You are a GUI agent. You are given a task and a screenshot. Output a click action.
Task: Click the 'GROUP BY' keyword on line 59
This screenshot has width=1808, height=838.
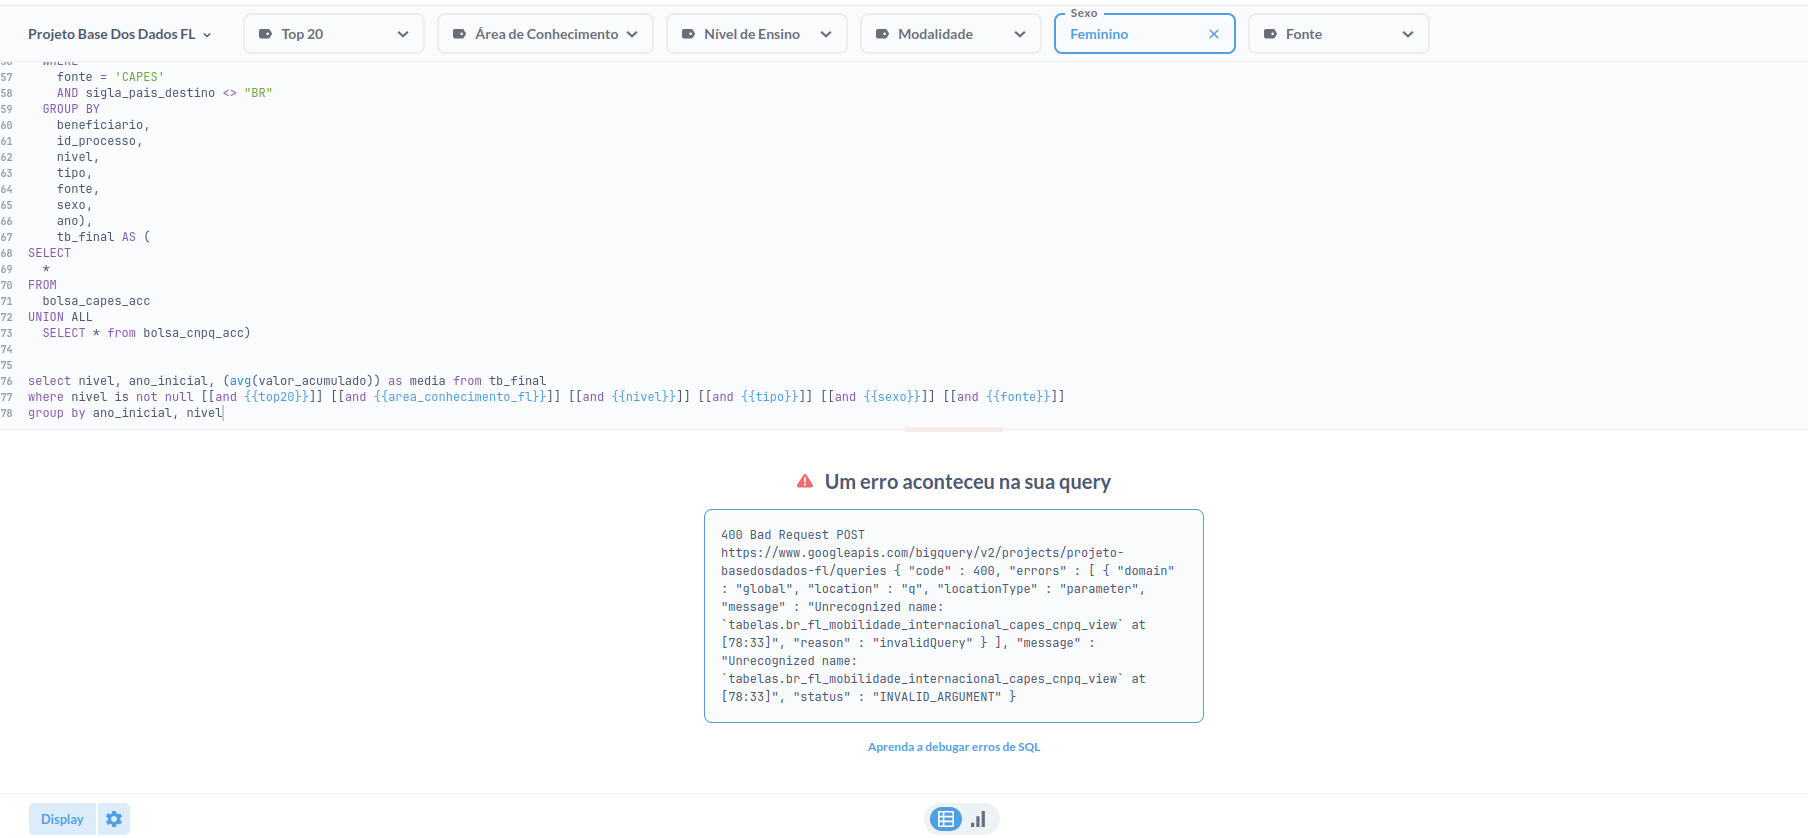coord(71,109)
